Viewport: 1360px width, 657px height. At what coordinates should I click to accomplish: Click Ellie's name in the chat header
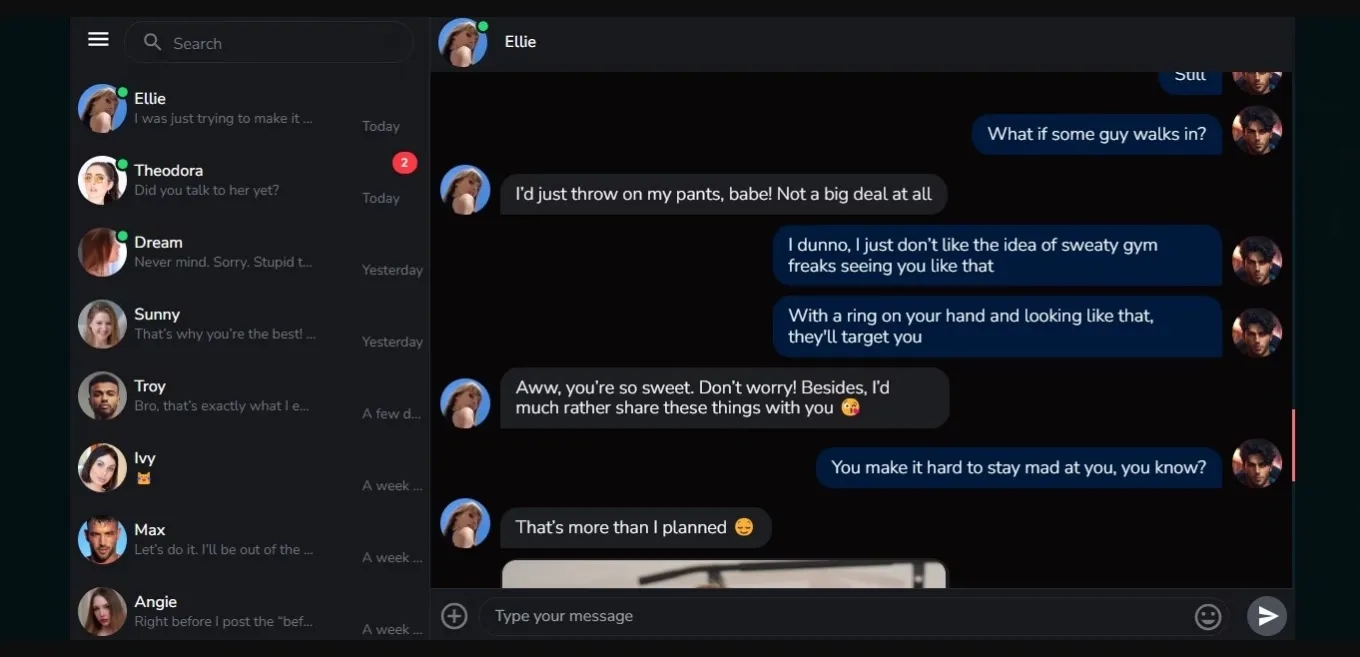point(520,42)
